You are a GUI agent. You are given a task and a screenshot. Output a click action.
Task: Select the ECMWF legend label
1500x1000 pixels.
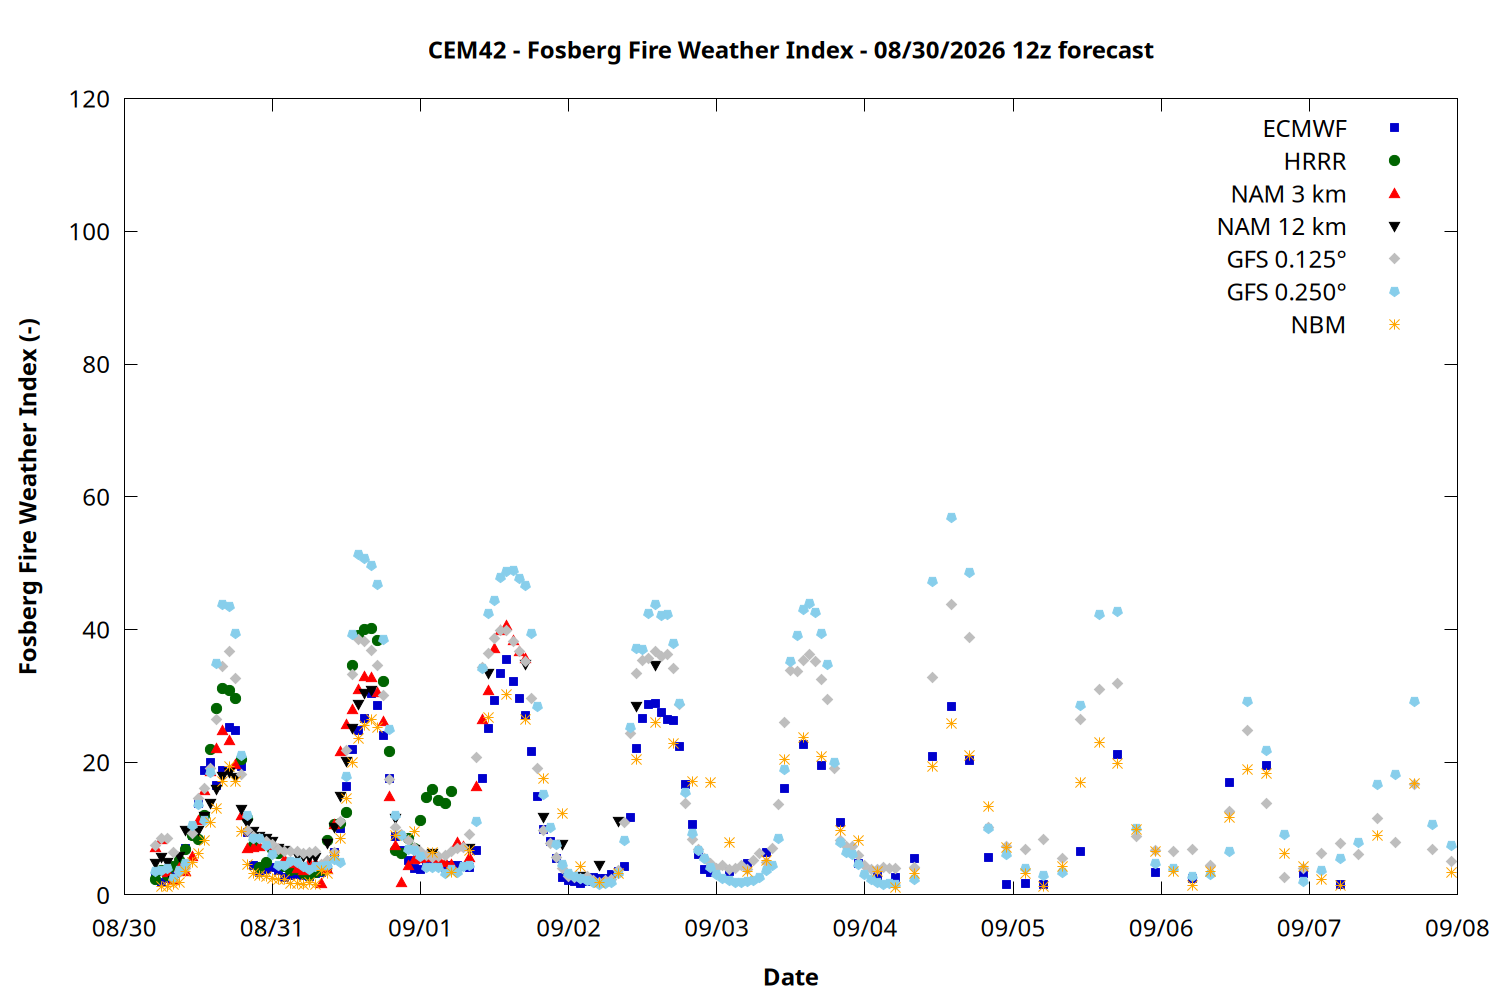pos(1304,129)
